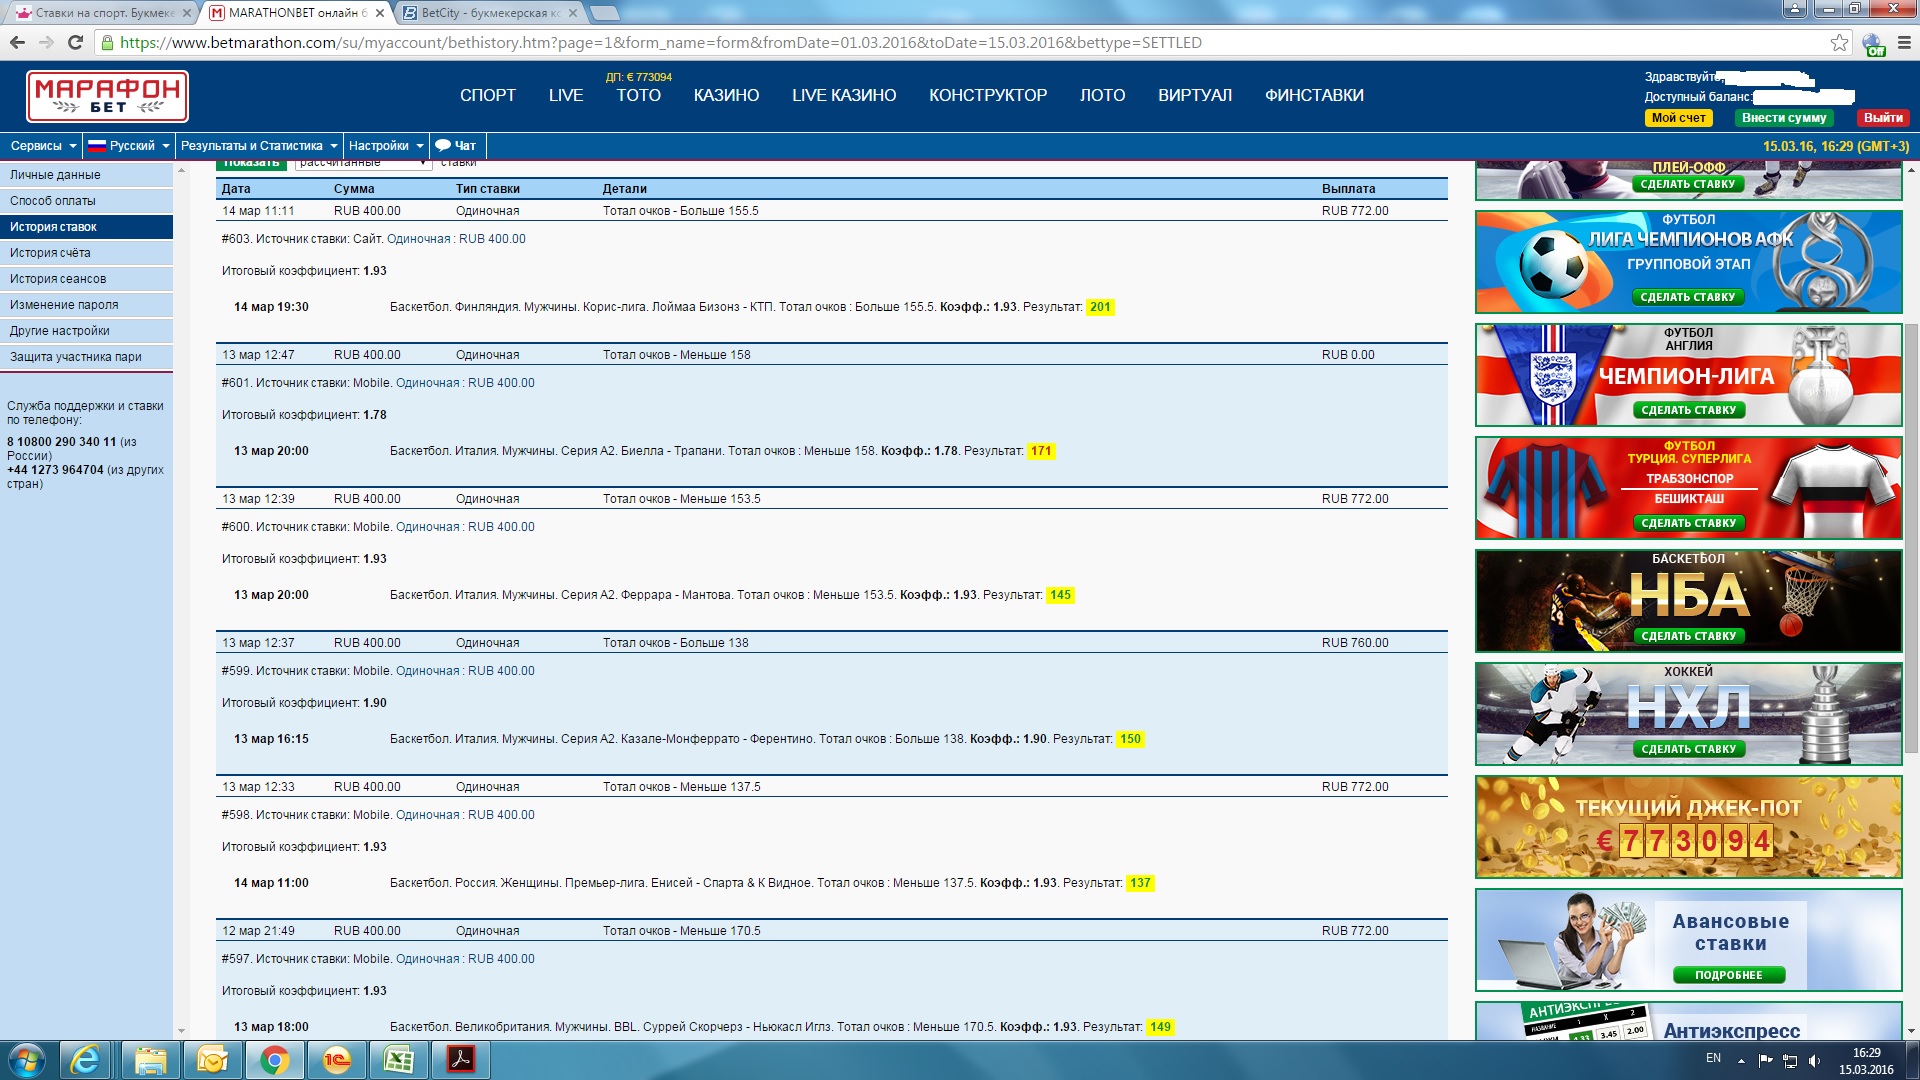Open the КАЗИНО menu item
Viewport: 1920px width, 1080px height.
[726, 95]
